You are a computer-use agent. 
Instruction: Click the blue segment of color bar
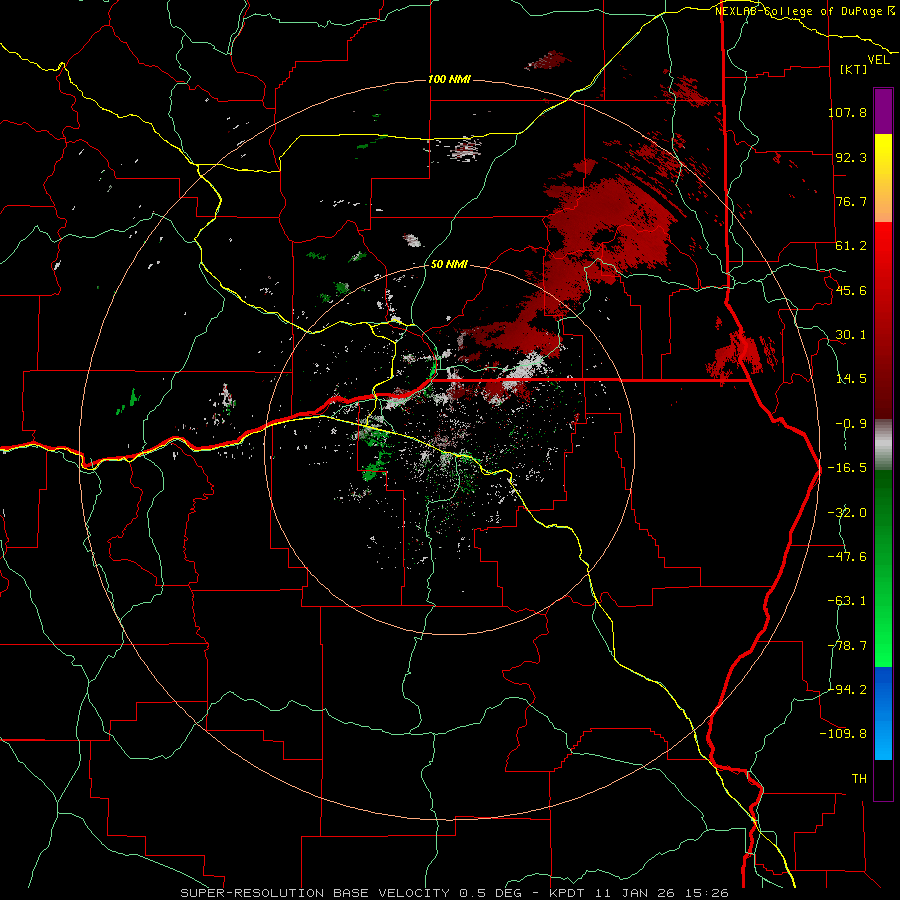883,713
